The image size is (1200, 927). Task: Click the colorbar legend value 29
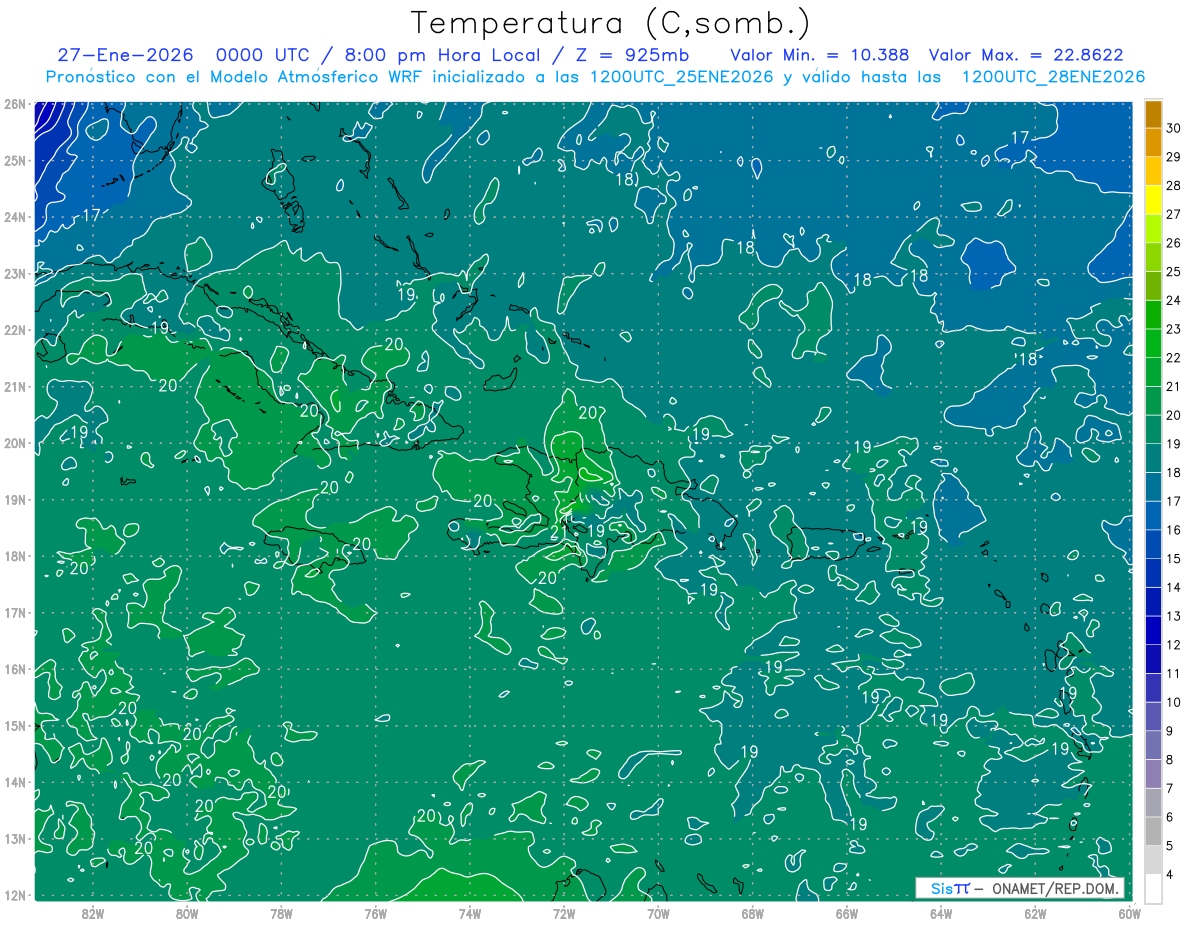(x=1174, y=157)
